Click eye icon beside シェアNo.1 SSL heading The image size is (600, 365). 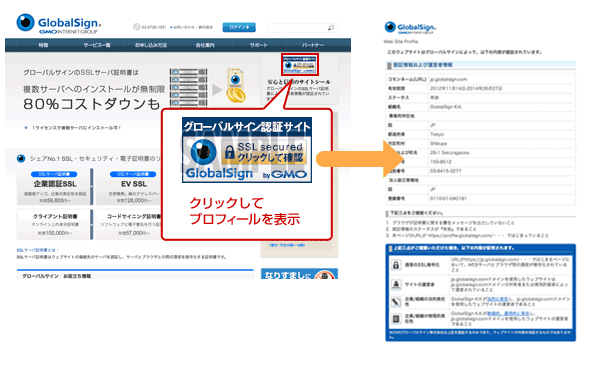[21, 158]
